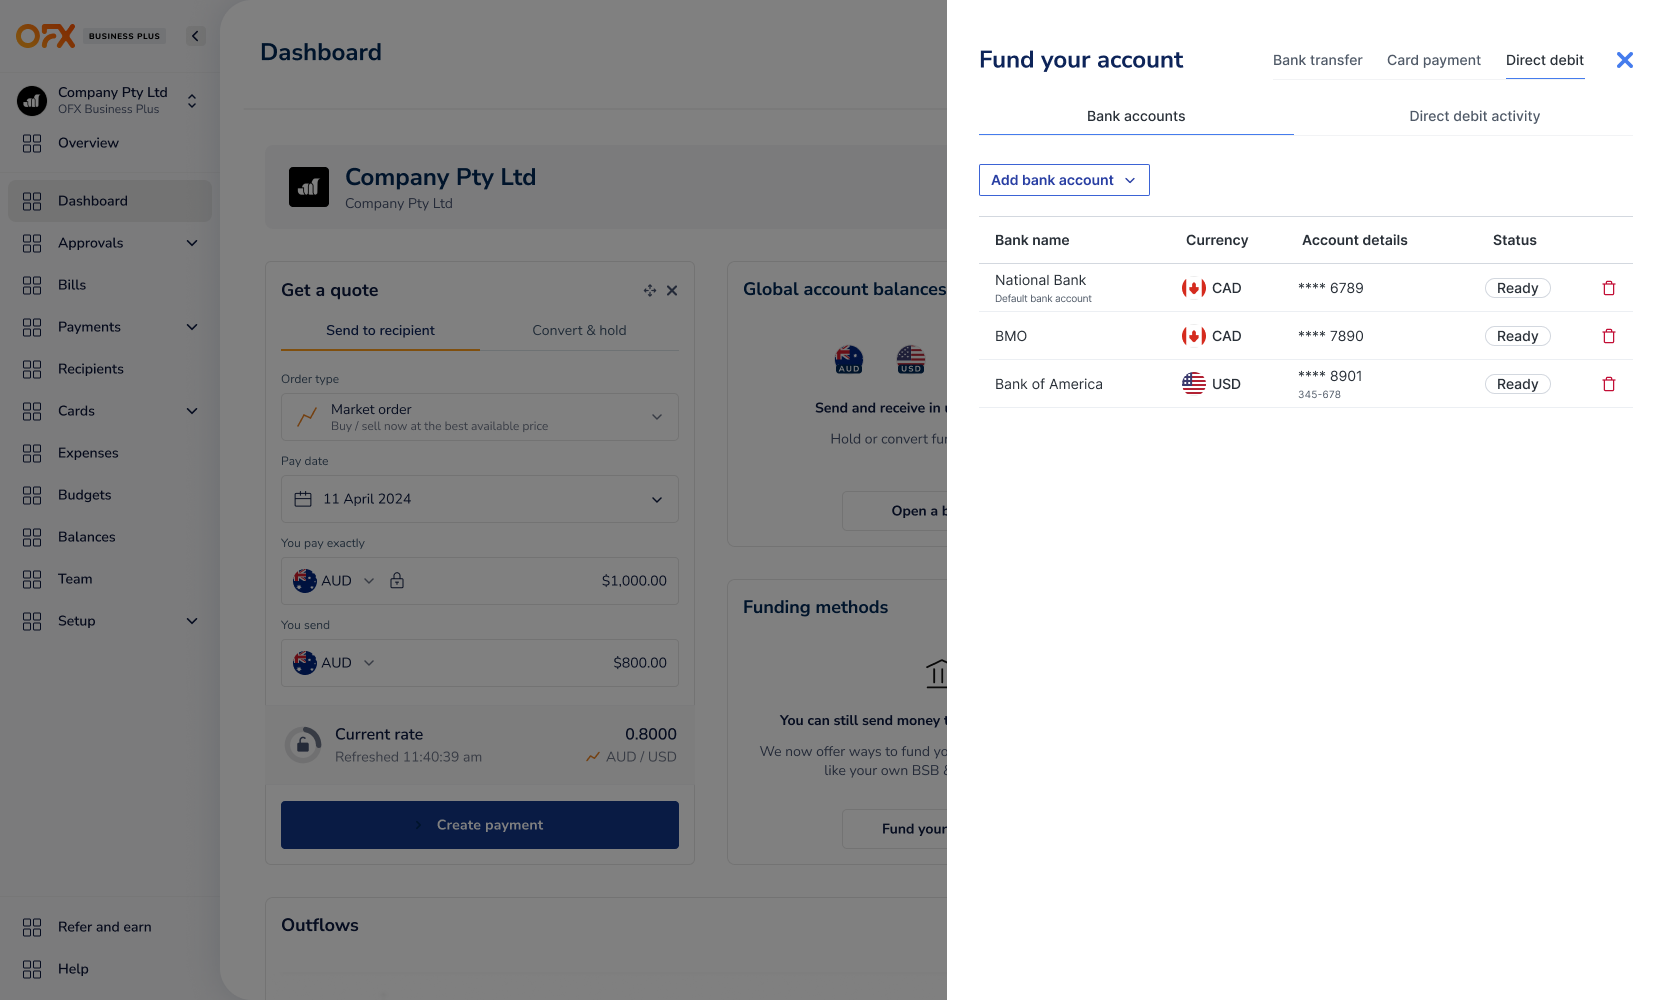Click the OFX logo
The width and height of the screenshot is (1665, 1000).
[46, 36]
